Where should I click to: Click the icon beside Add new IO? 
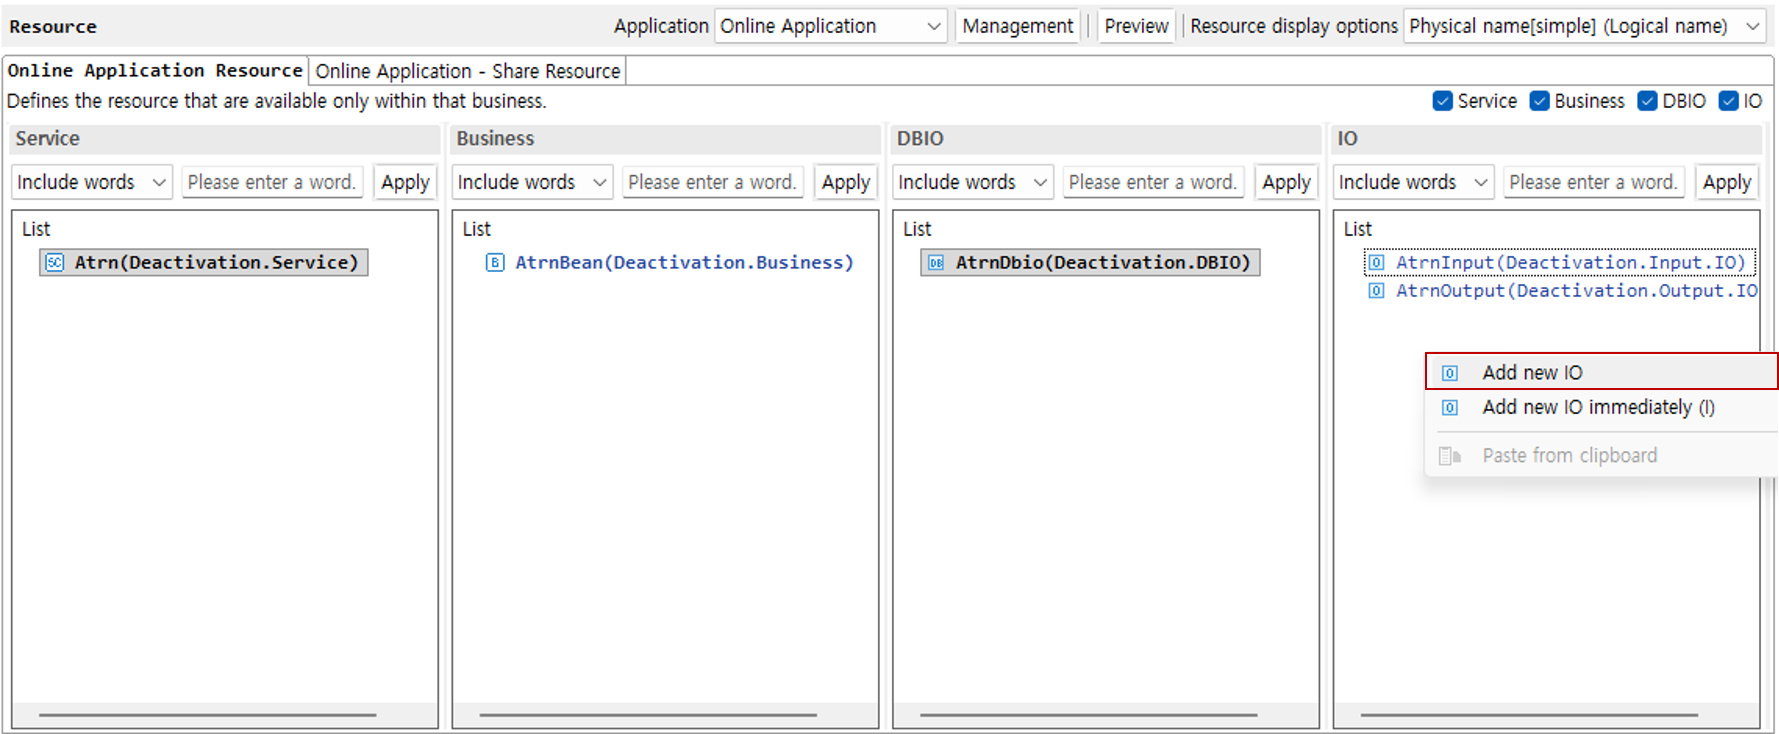1449,373
